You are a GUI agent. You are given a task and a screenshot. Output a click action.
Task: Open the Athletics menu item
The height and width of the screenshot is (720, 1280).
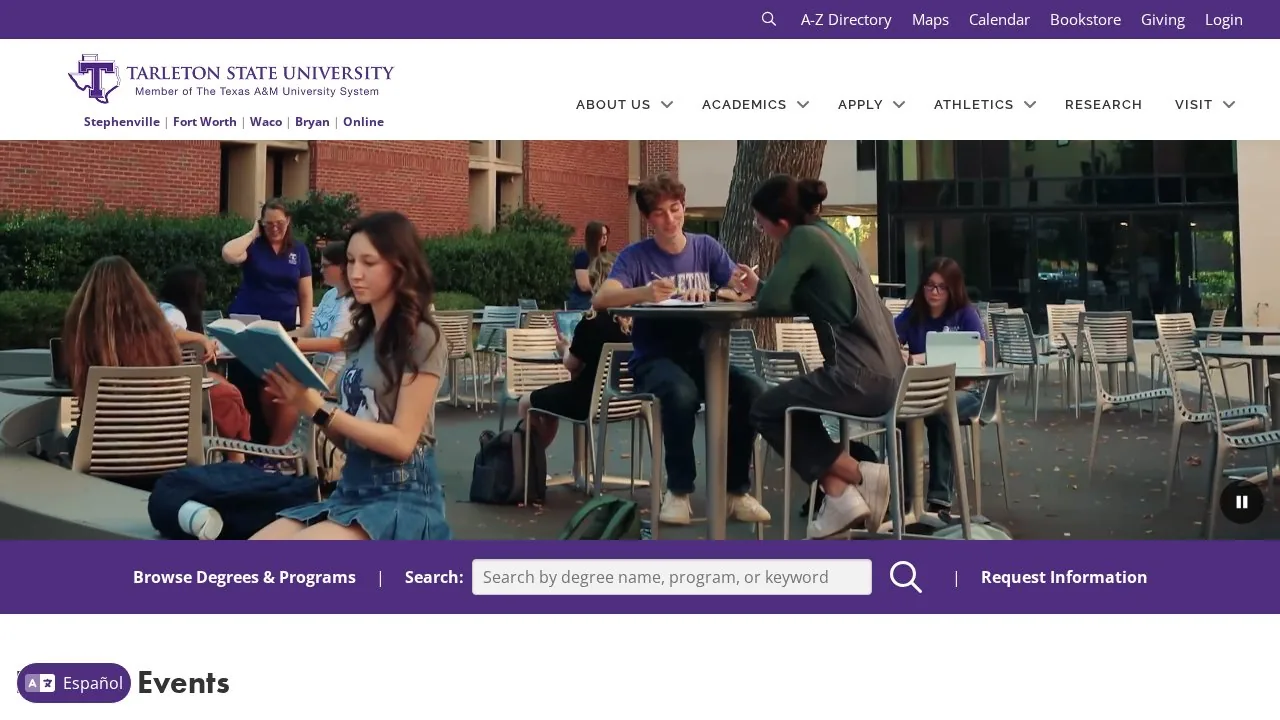[974, 104]
